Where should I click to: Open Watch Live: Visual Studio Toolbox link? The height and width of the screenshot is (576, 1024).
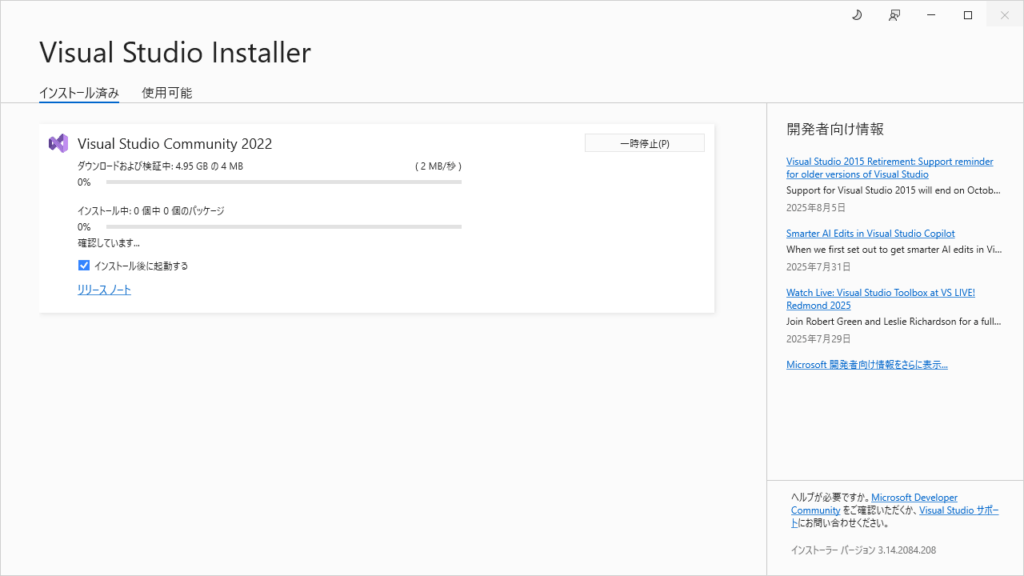tap(880, 298)
